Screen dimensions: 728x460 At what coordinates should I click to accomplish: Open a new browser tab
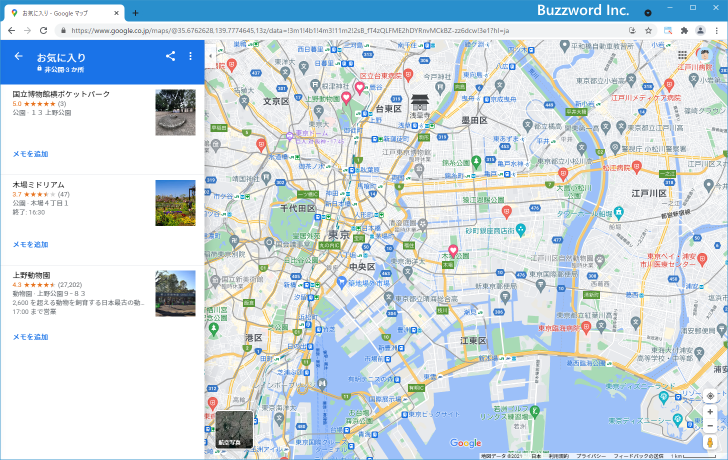click(x=135, y=13)
